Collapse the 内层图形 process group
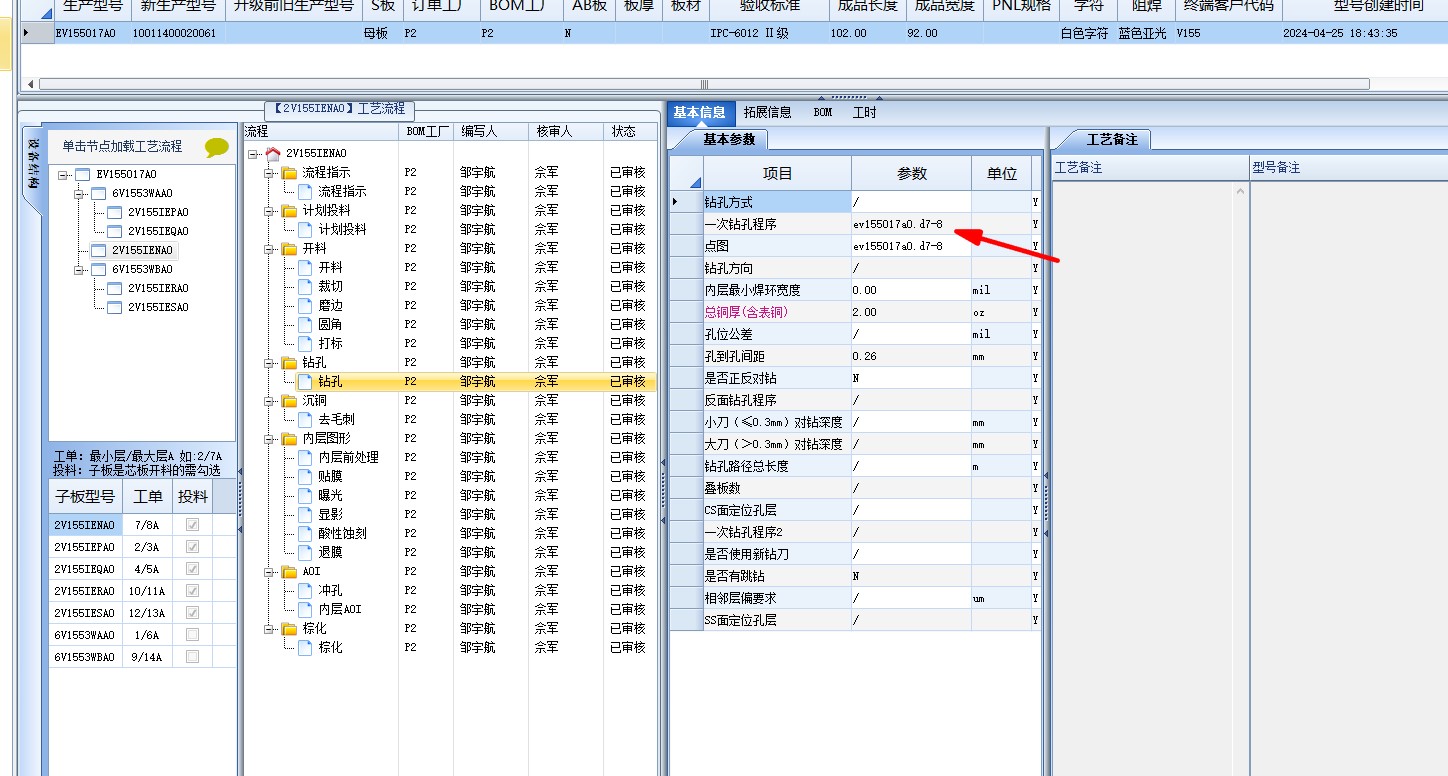1448x776 pixels. pyautogui.click(x=270, y=439)
